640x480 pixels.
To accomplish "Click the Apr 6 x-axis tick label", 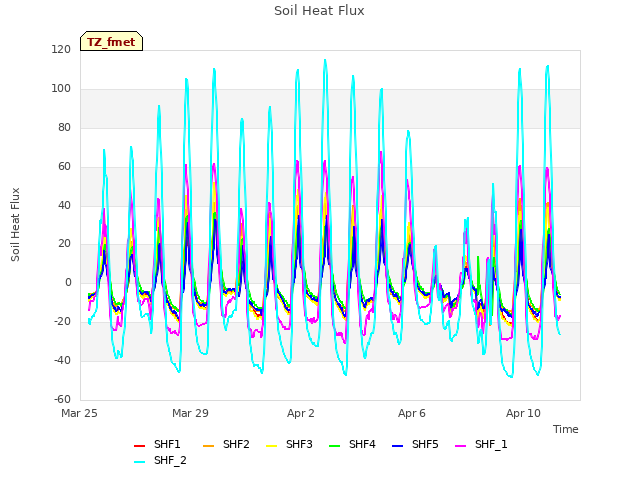I will coord(412,413).
